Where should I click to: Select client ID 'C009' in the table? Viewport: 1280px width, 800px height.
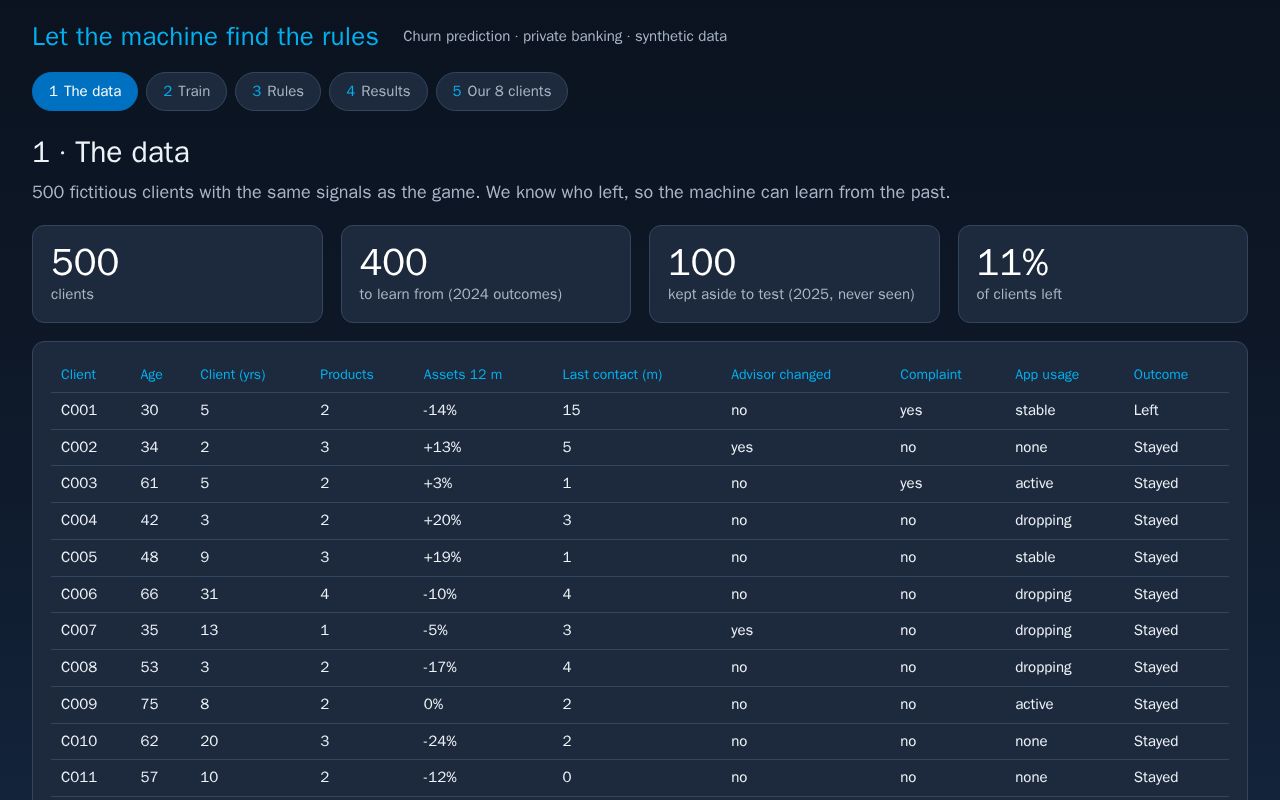click(79, 704)
